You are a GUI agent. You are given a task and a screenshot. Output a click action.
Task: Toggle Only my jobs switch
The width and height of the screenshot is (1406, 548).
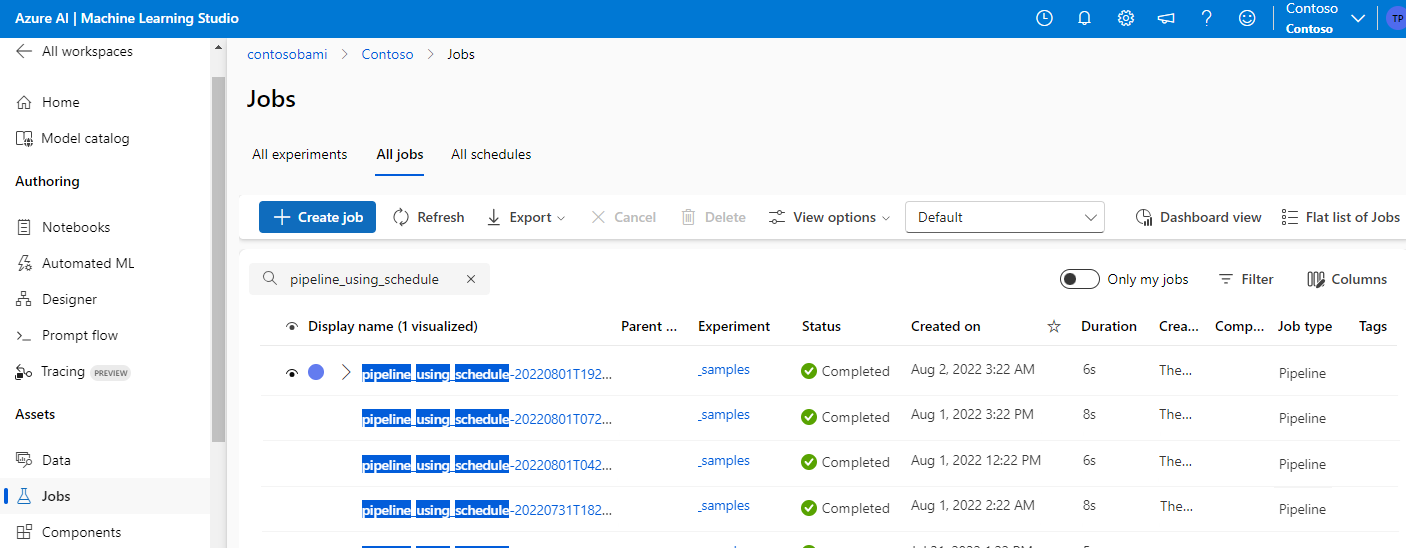(x=1080, y=279)
